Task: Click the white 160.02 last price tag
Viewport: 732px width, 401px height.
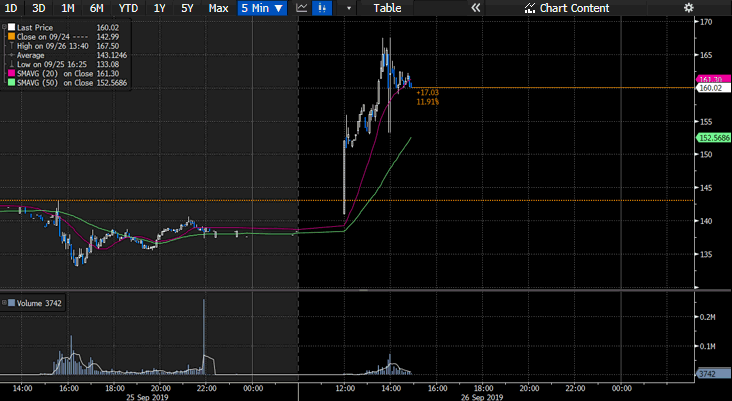Action: tap(713, 88)
